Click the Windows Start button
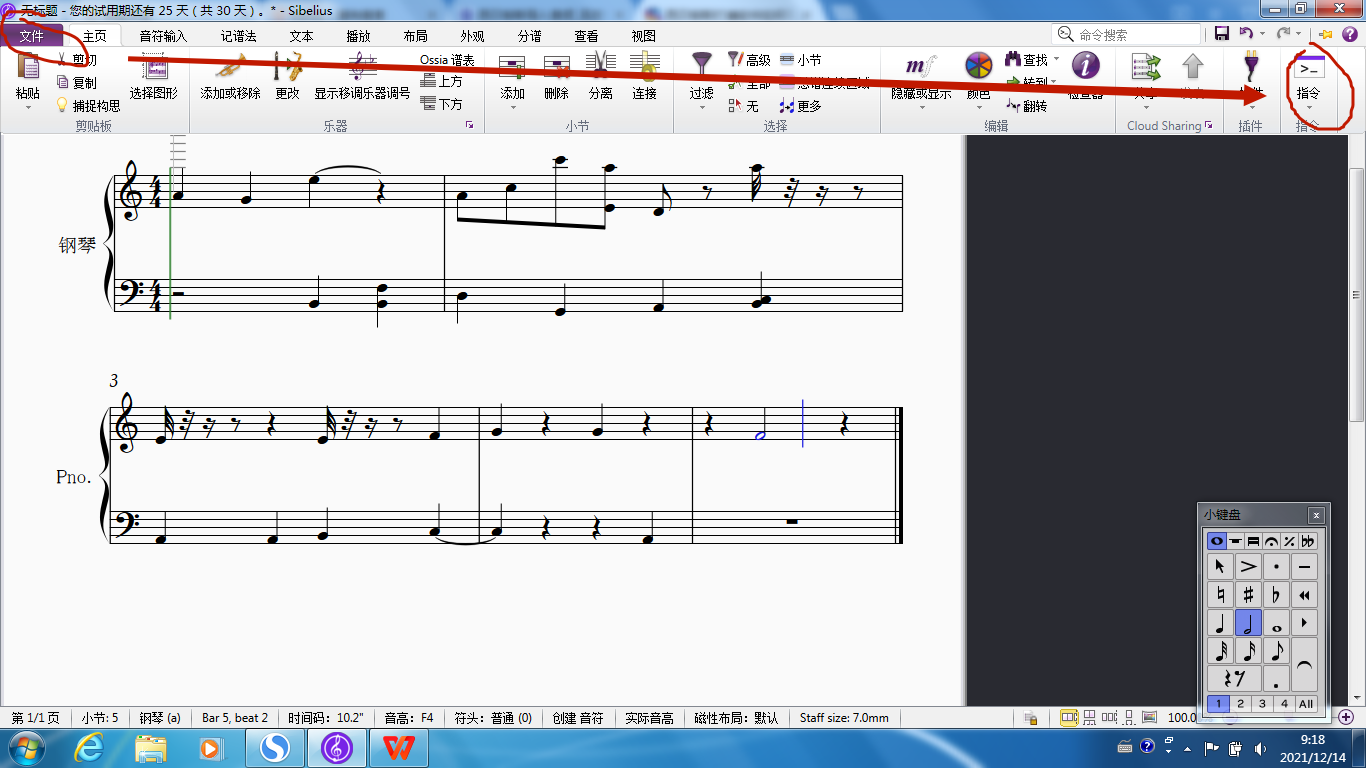This screenshot has width=1366, height=768. pos(27,747)
